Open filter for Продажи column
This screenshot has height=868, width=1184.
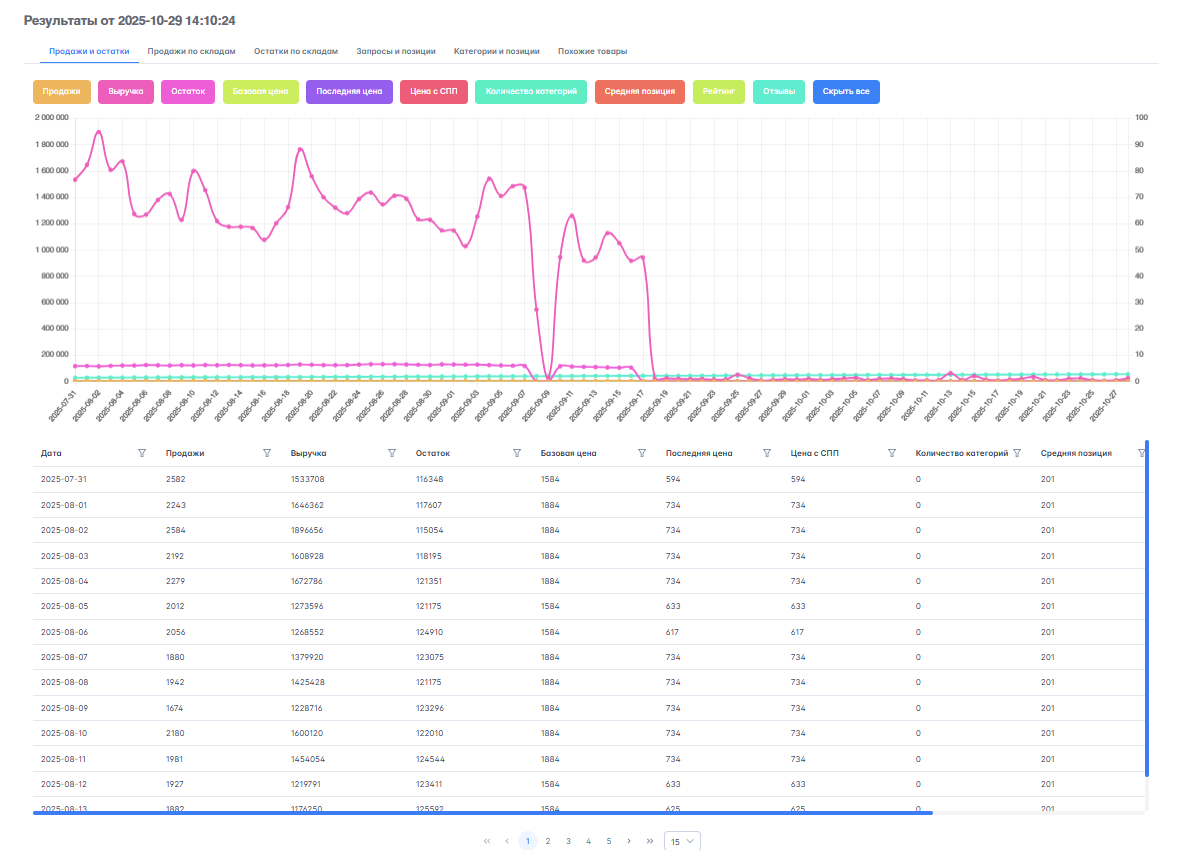coord(267,453)
